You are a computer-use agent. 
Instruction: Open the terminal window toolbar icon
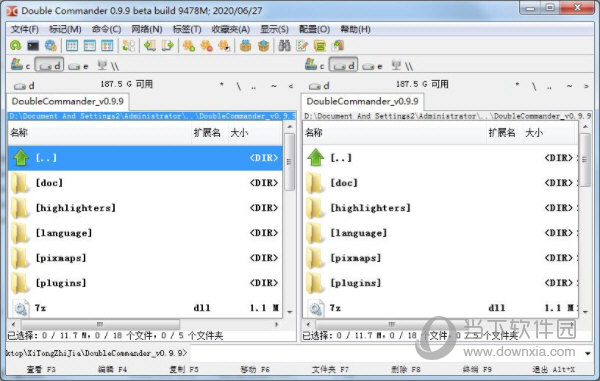coord(33,46)
